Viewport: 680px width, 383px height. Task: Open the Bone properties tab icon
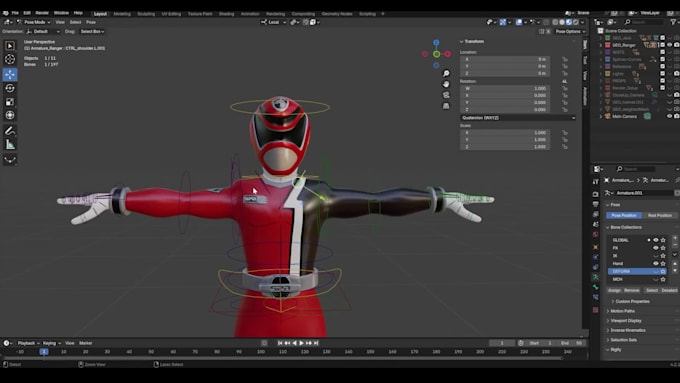click(595, 287)
